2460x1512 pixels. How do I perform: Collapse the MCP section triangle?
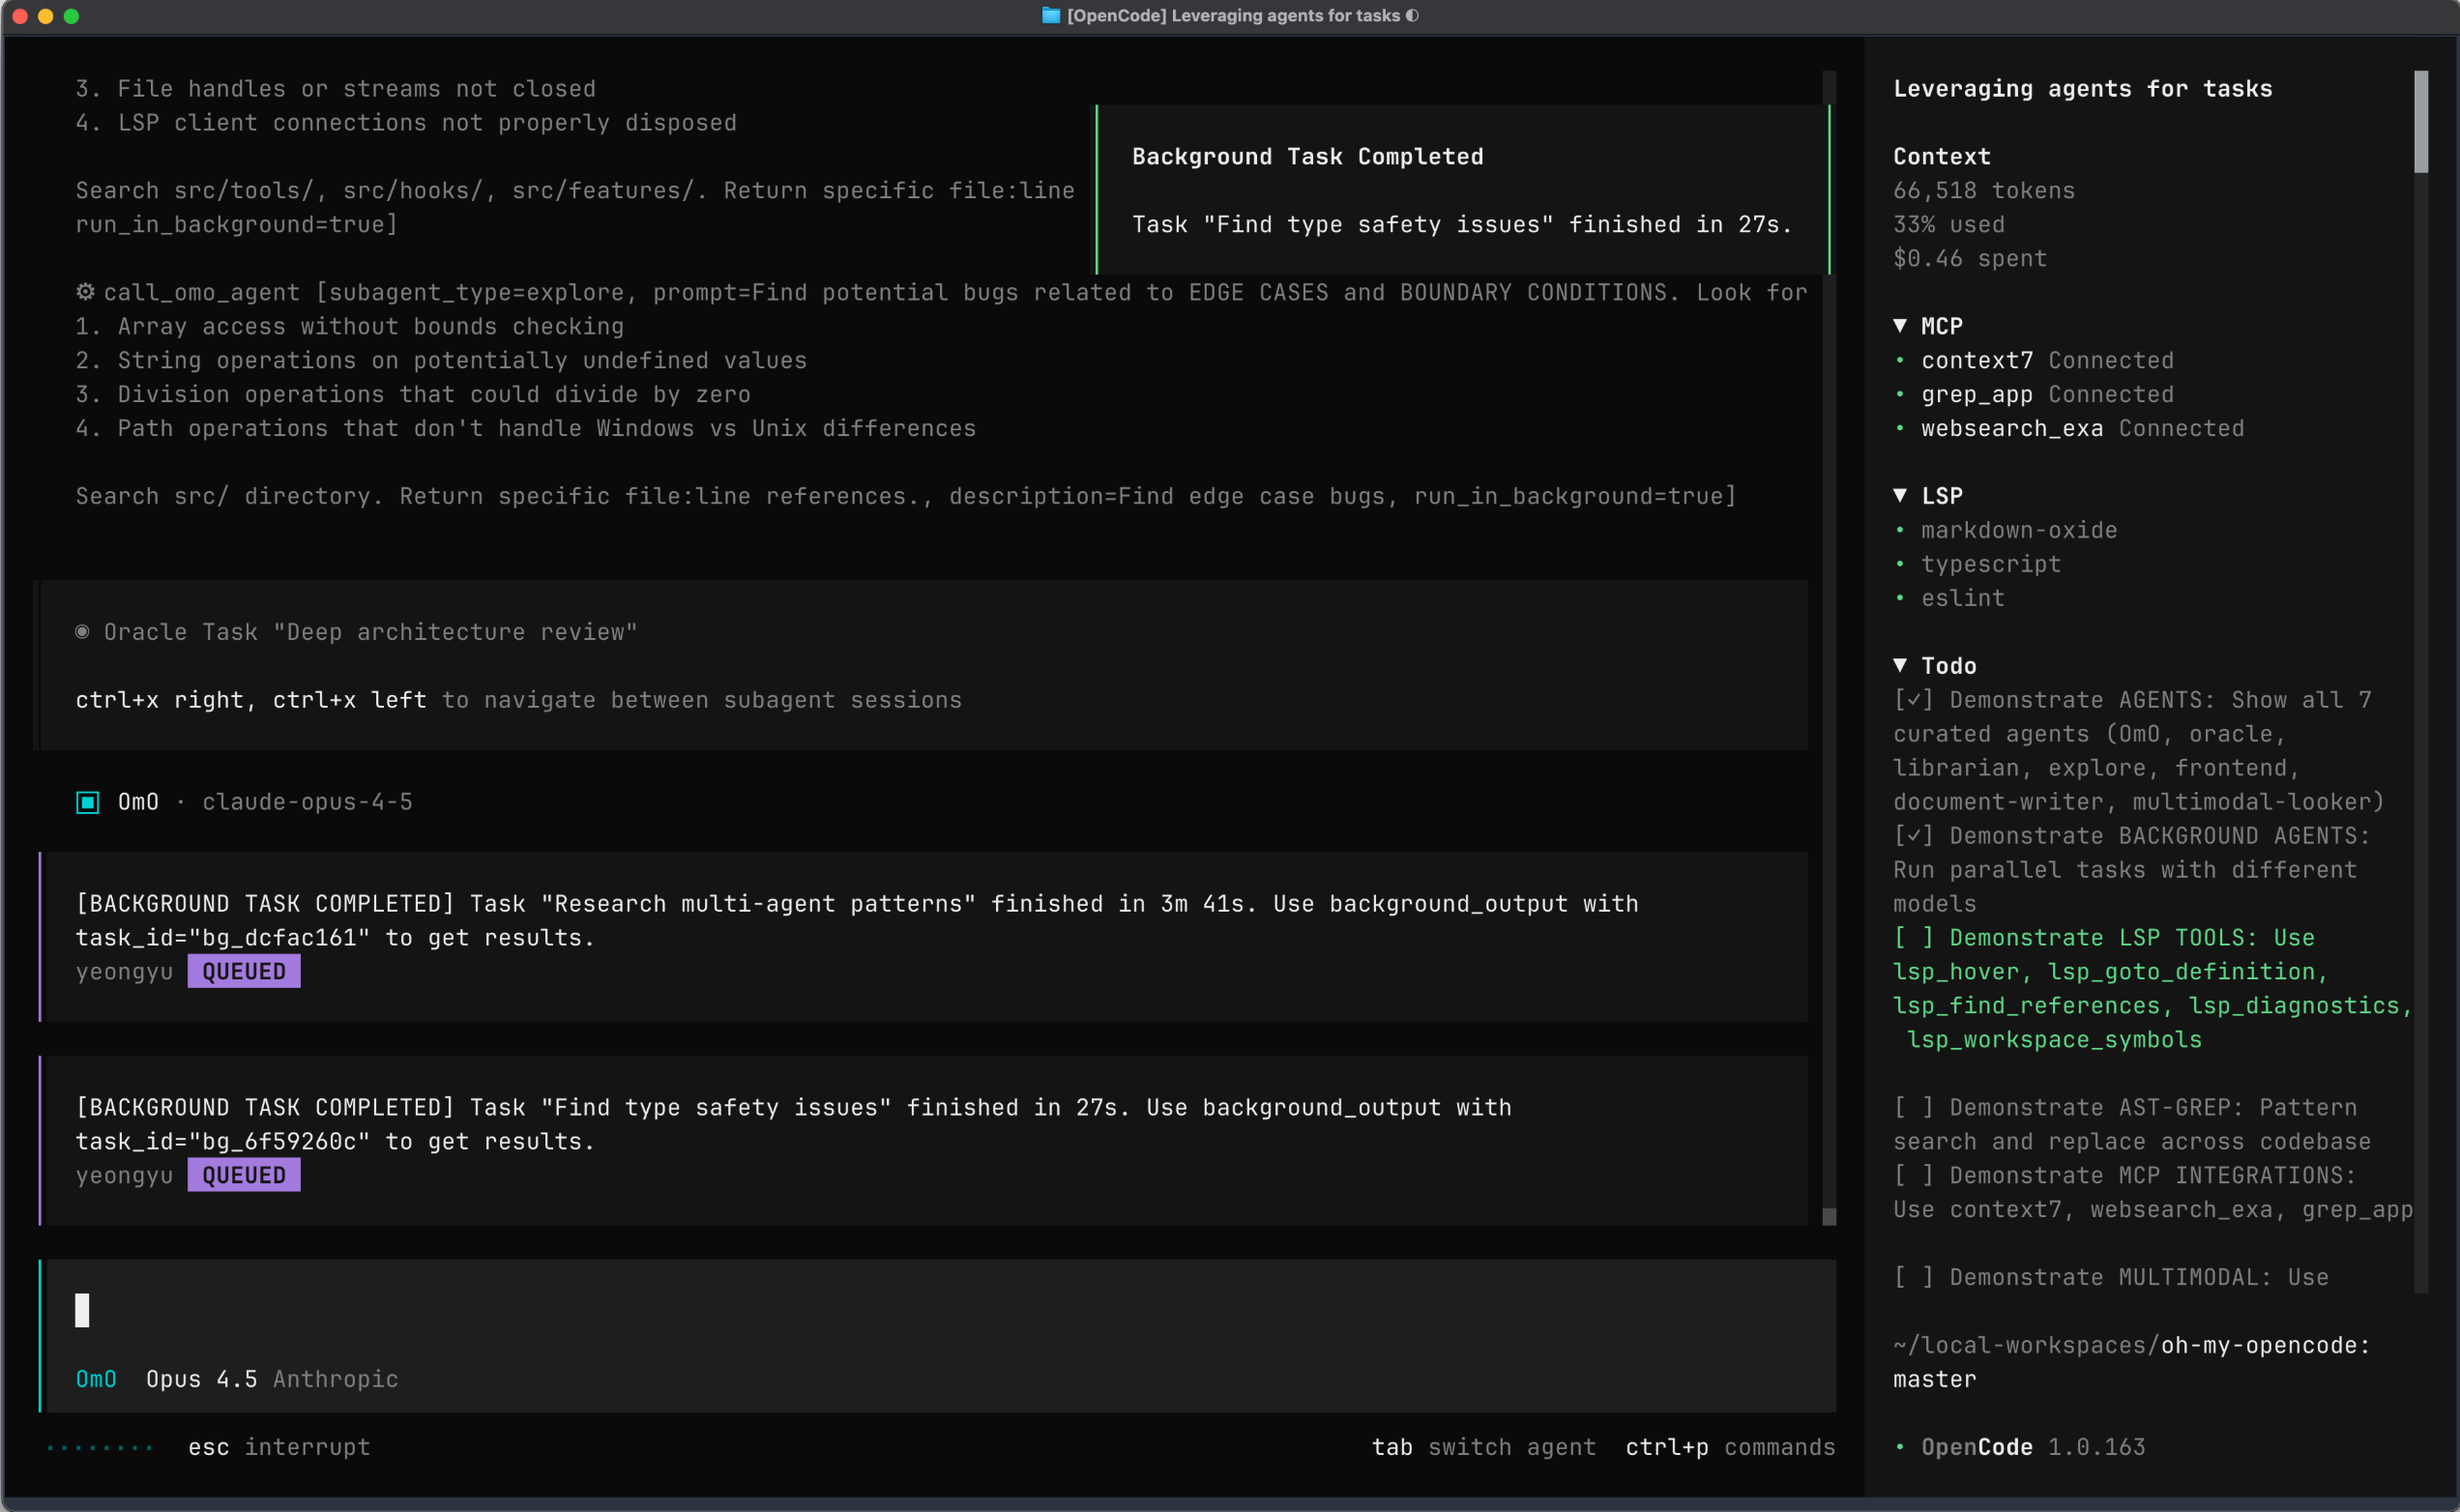coord(1900,326)
